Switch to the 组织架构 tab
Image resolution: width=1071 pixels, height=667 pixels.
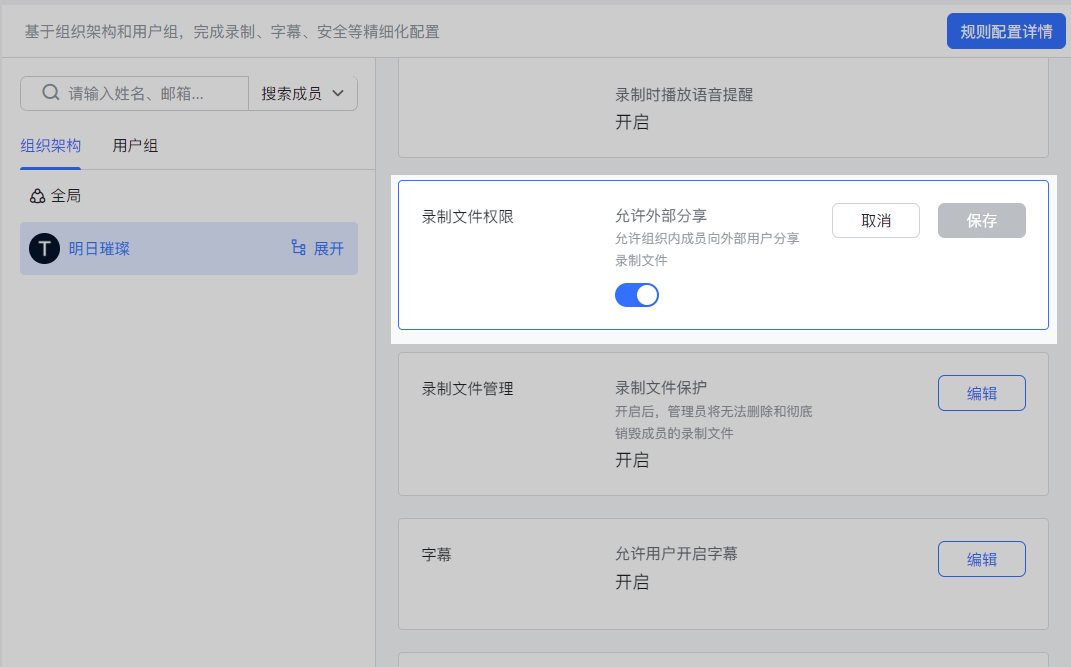point(50,146)
